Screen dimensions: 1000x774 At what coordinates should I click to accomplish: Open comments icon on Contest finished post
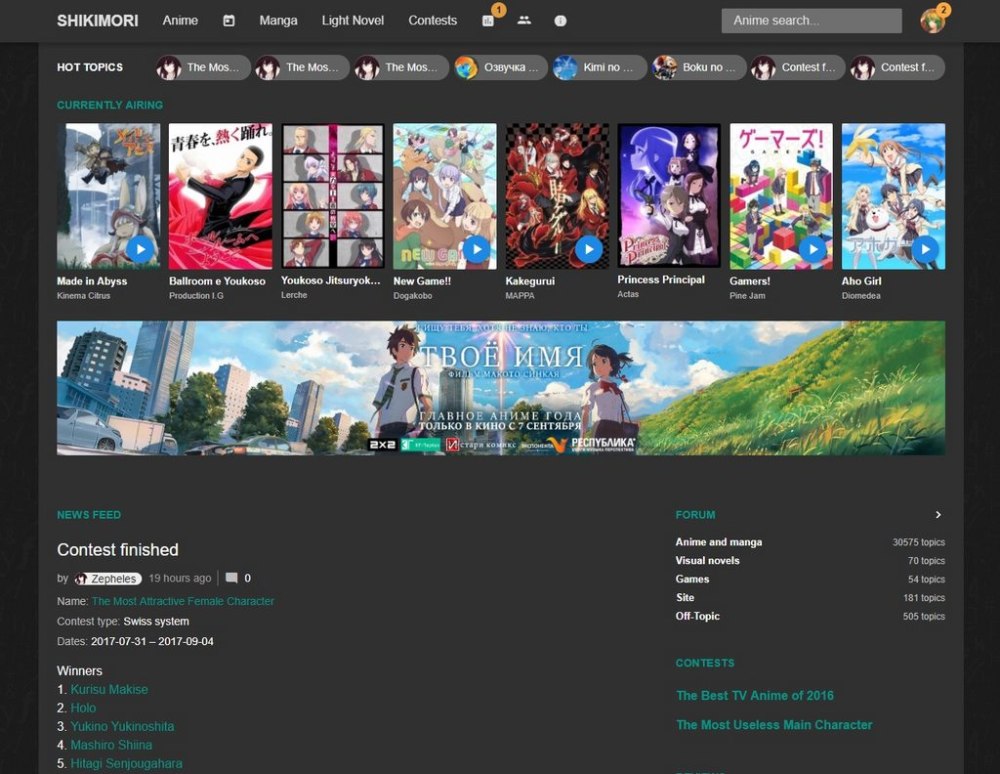[x=232, y=578]
